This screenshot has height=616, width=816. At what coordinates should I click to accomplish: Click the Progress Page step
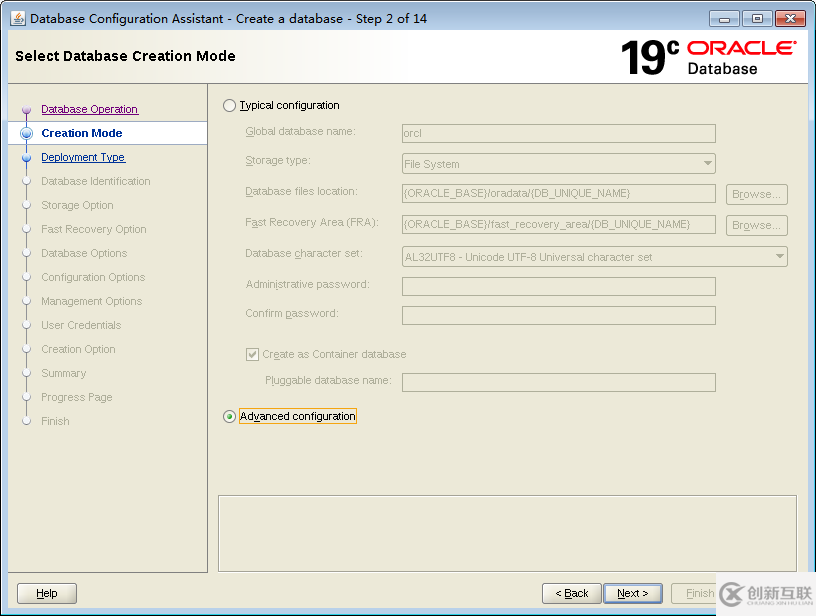coord(76,397)
